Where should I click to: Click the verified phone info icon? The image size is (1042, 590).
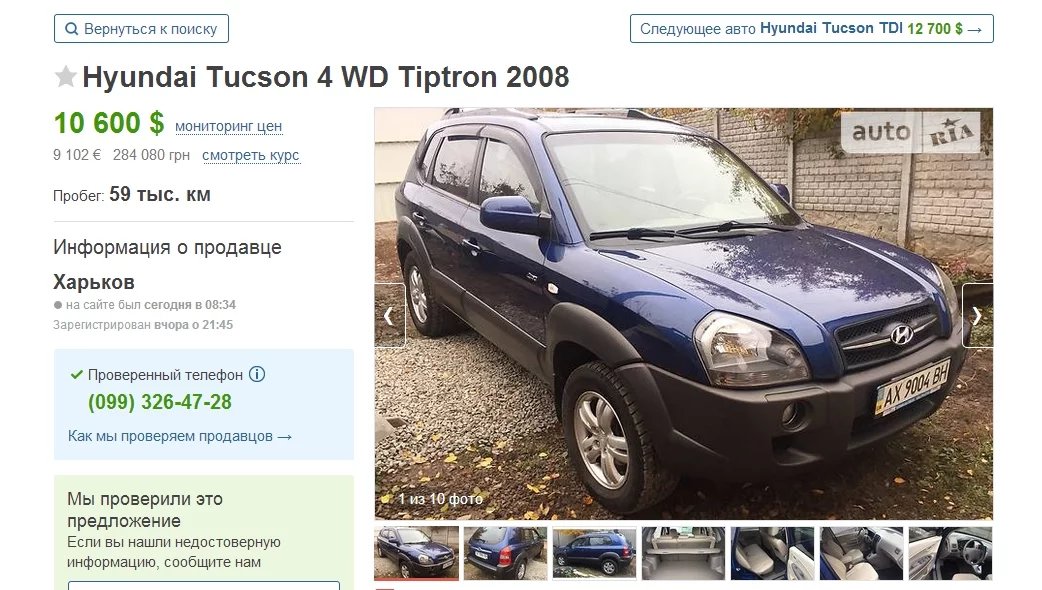[x=257, y=374]
